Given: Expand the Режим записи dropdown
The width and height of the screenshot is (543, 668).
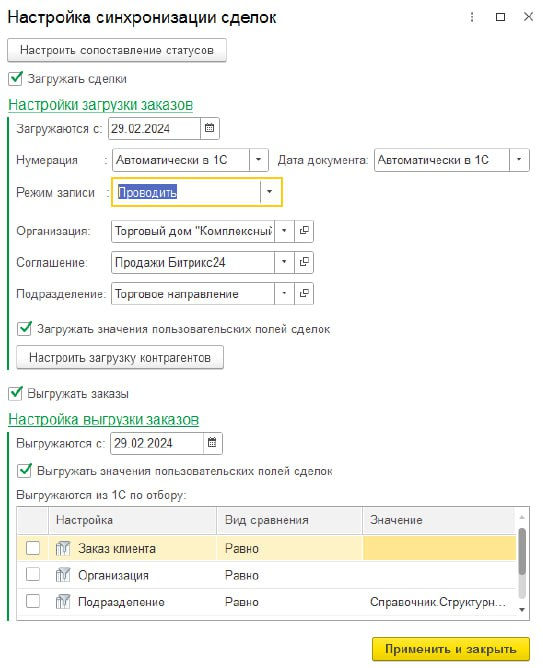Looking at the screenshot, I should click(270, 192).
